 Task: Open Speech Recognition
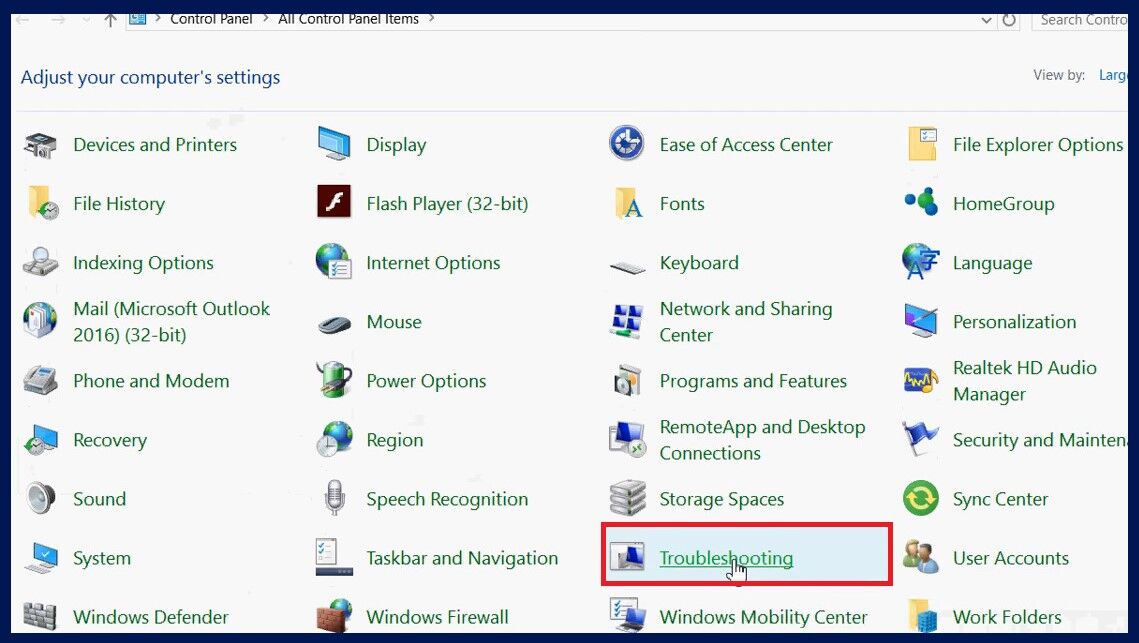pos(447,499)
